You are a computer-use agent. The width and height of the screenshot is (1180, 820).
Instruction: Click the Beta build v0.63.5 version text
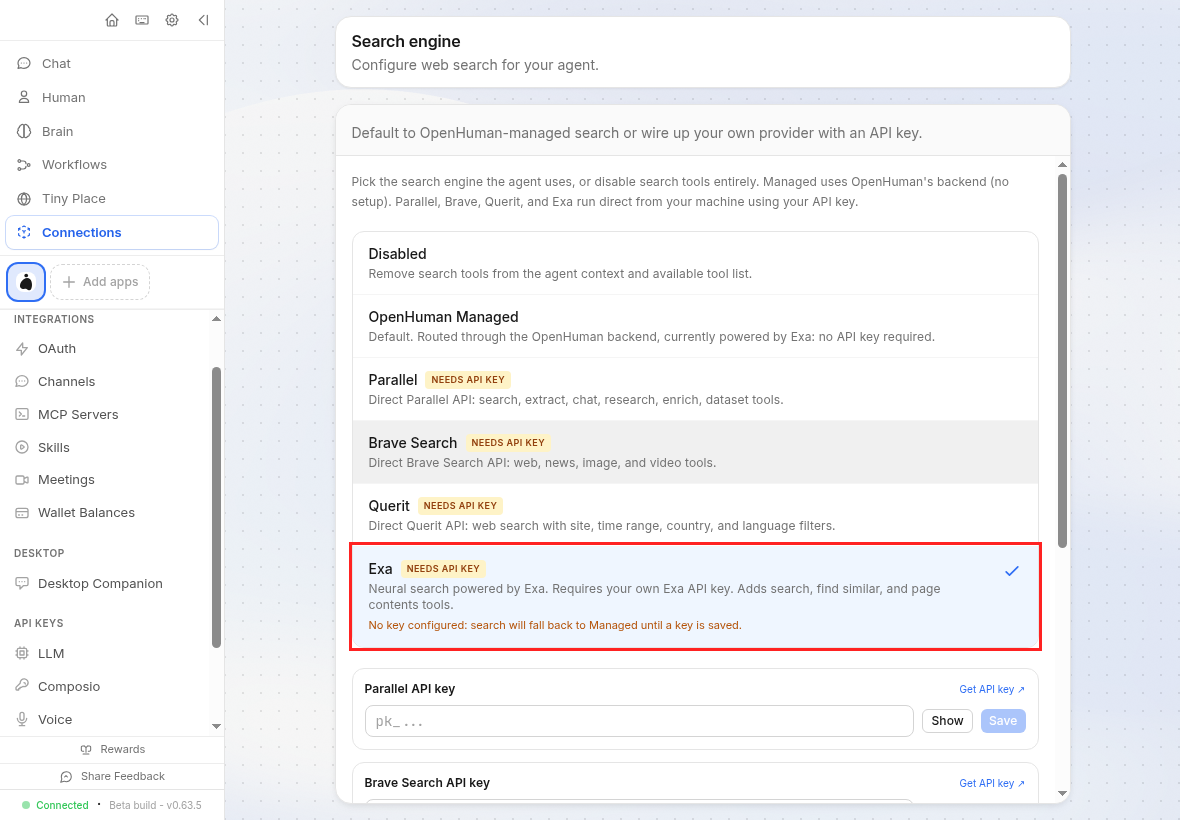(x=155, y=806)
